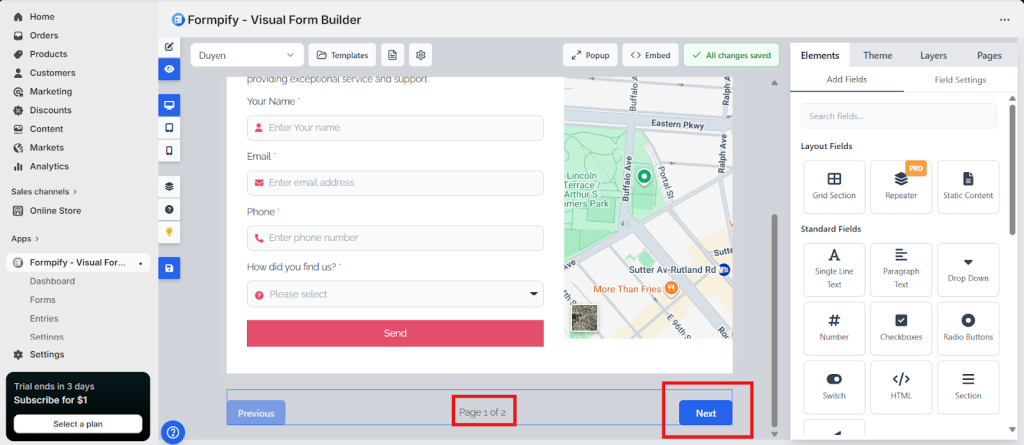Open form settings gear icon

pos(421,55)
